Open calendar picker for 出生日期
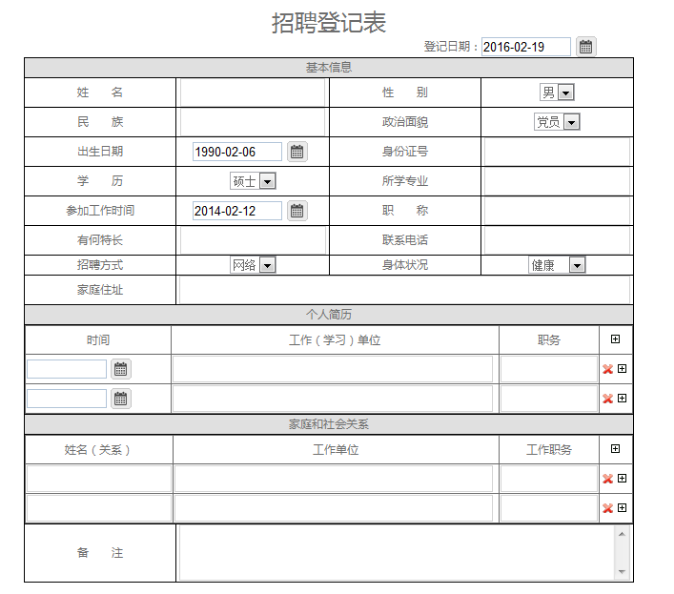 (x=297, y=152)
